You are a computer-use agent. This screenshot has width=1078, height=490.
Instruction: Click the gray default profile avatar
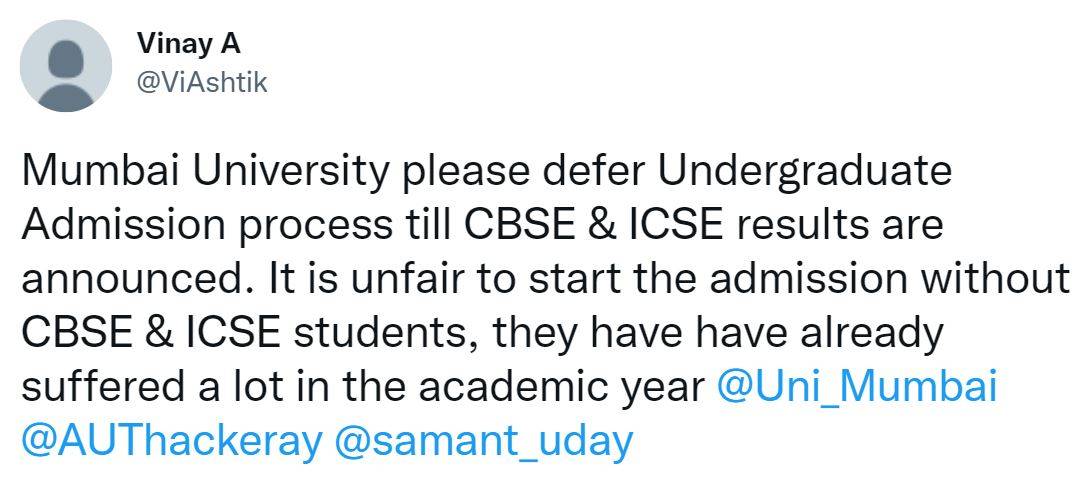(65, 65)
